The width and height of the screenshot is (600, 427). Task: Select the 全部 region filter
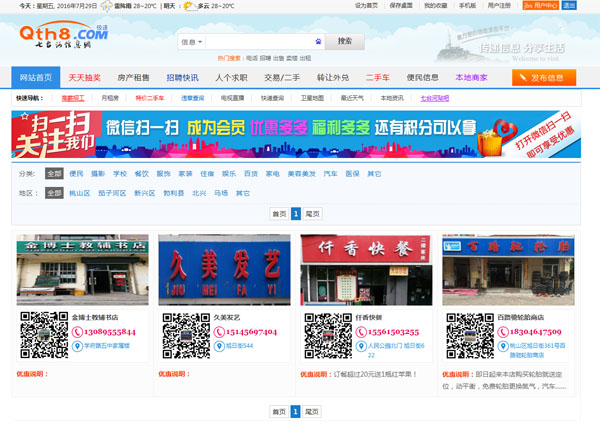coord(54,193)
